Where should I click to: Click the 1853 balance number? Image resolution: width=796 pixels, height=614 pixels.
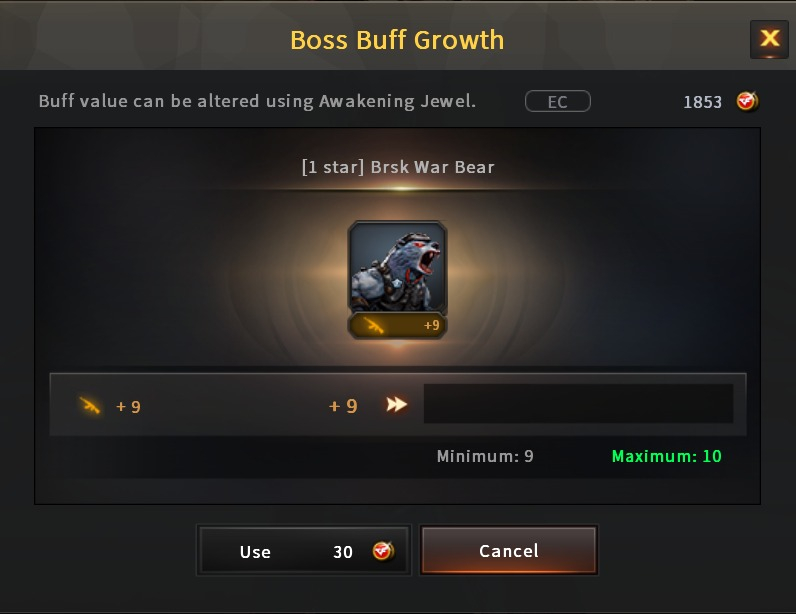click(x=702, y=102)
